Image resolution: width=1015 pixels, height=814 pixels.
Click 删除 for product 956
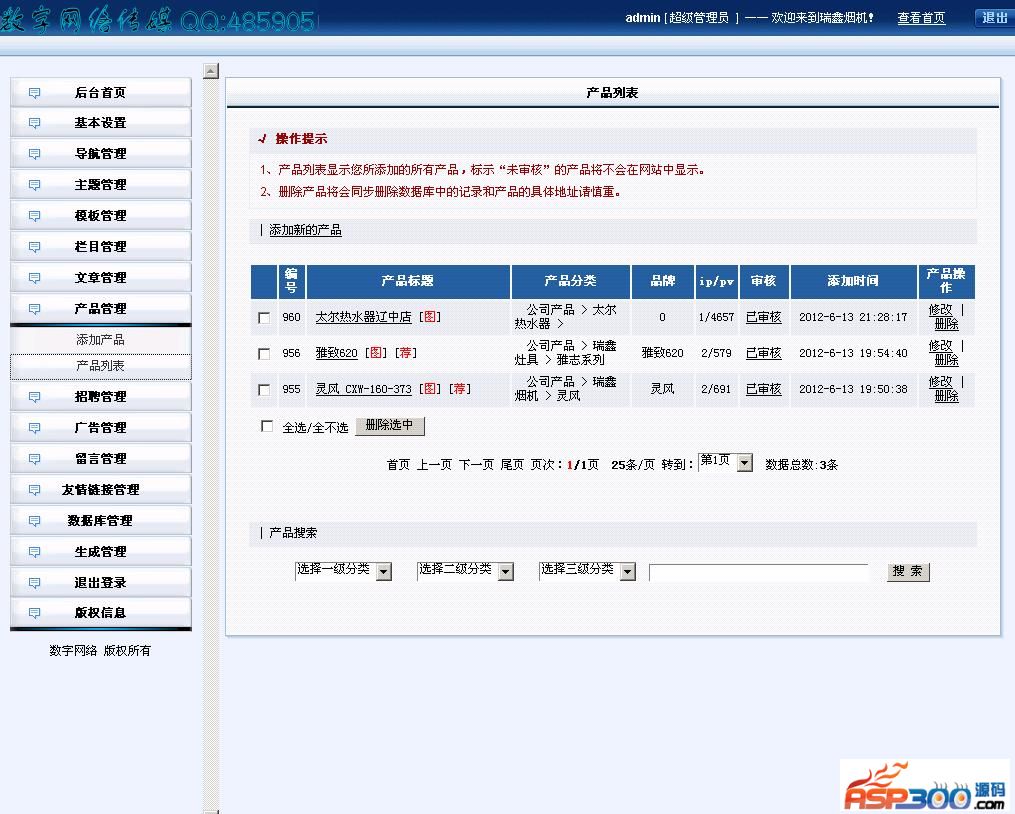click(946, 361)
